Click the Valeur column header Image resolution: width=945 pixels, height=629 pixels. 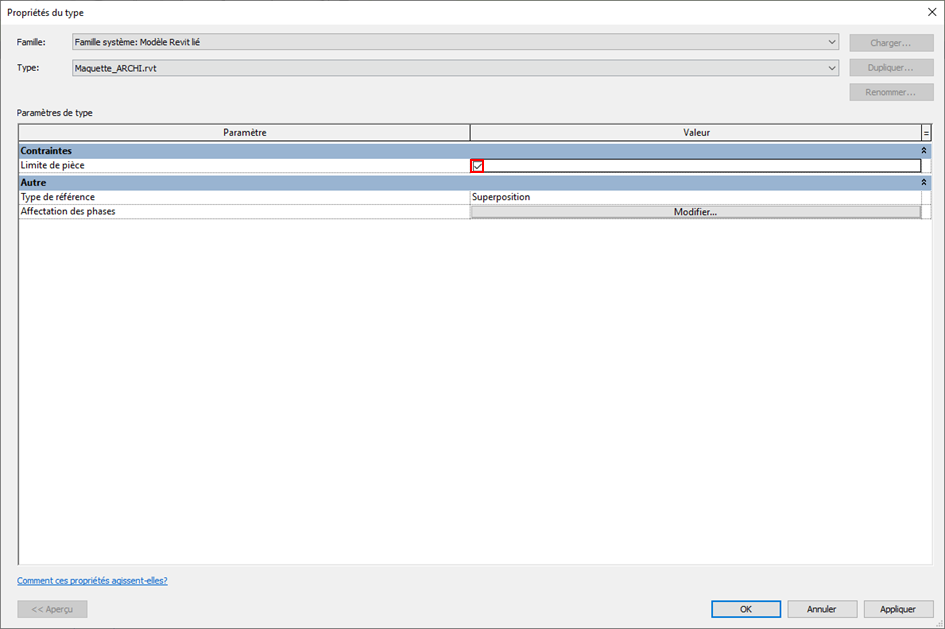pyautogui.click(x=695, y=133)
